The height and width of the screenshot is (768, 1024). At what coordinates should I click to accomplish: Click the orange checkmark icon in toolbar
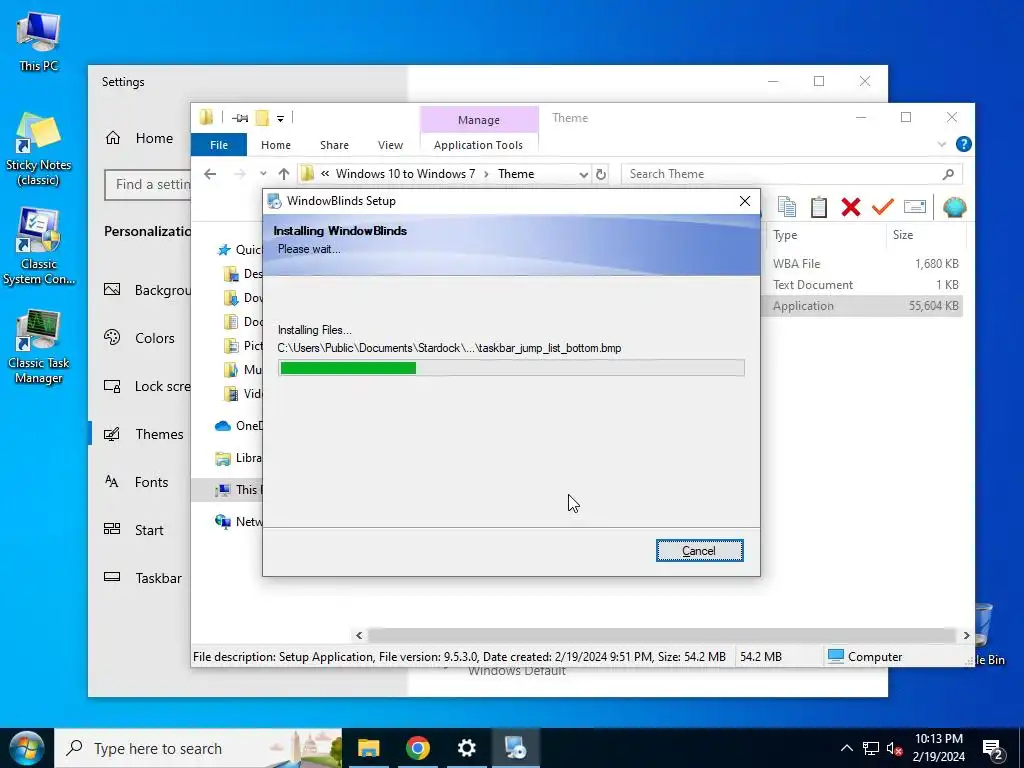(882, 207)
